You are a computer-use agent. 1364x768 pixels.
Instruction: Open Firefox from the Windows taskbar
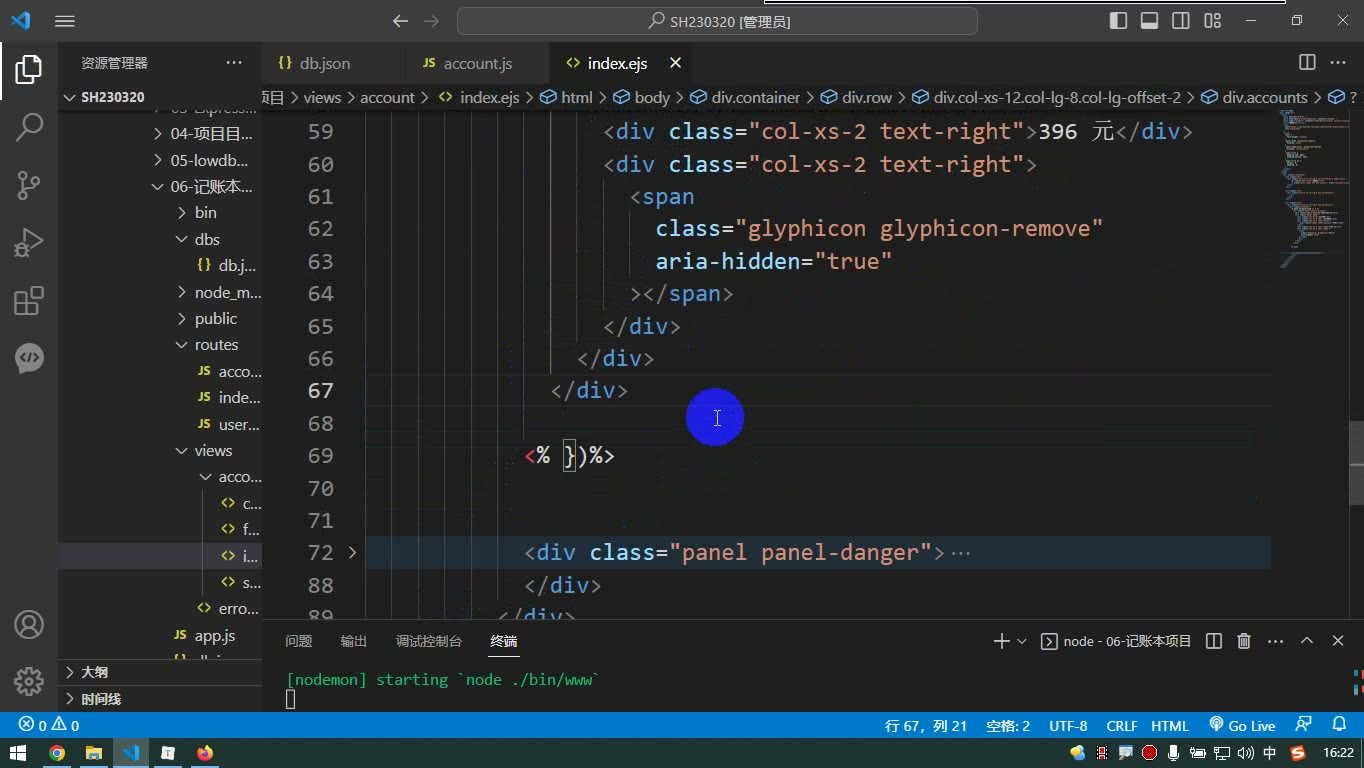point(205,753)
